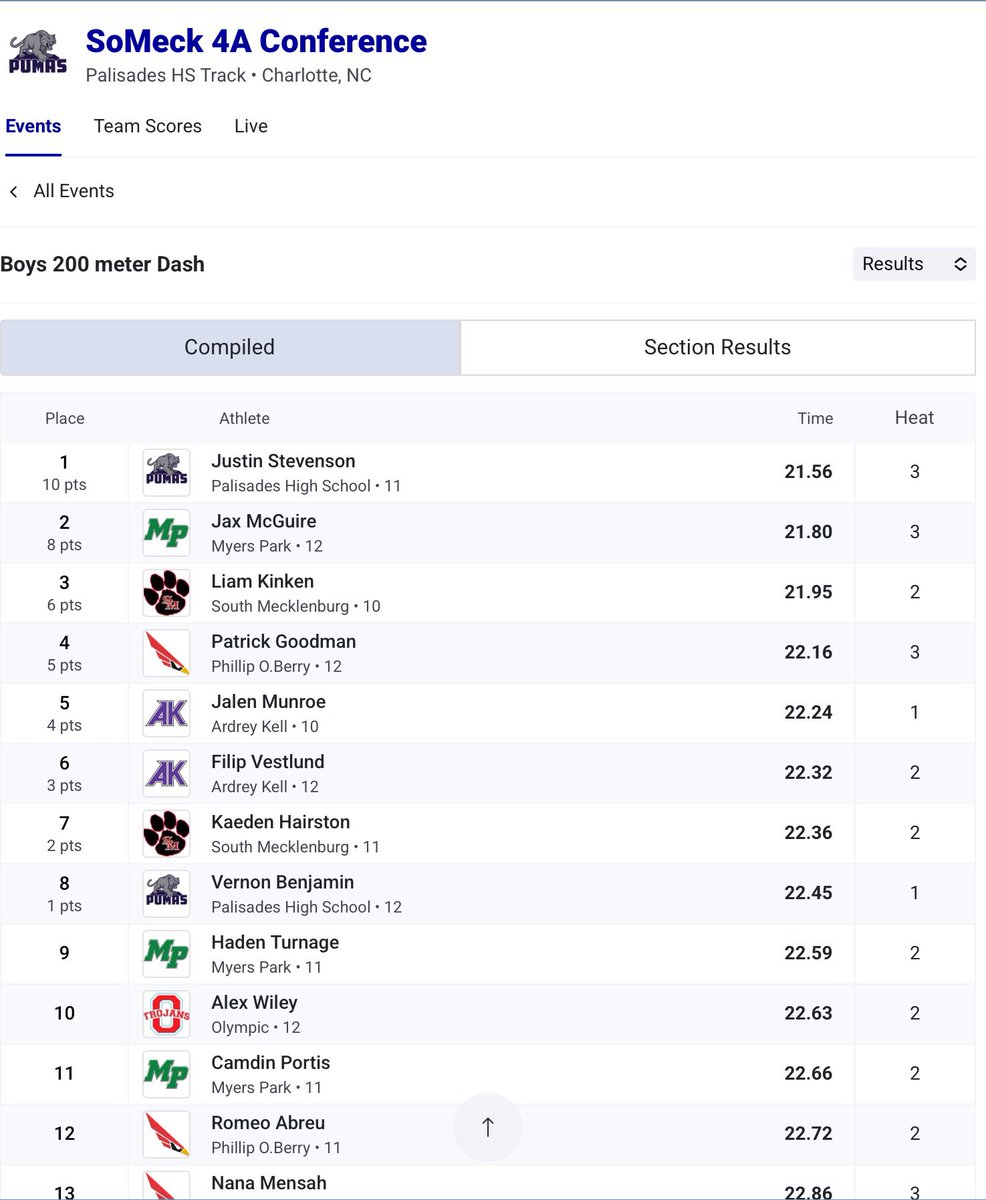Viewport: 986px width, 1200px height.
Task: Switch to Section Results tab
Action: 717,347
